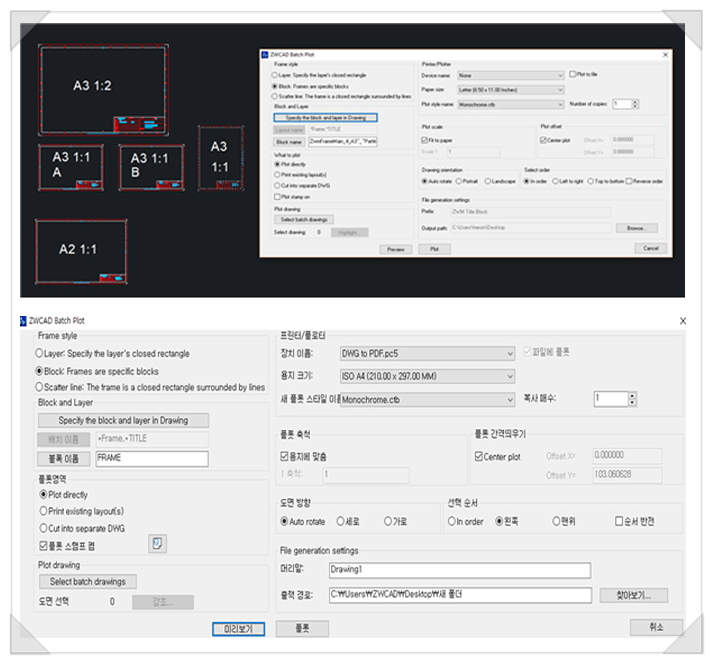The width and height of the screenshot is (713, 664).
Task: Select Auto rotate orientation in Korean dialog
Action: point(303,521)
